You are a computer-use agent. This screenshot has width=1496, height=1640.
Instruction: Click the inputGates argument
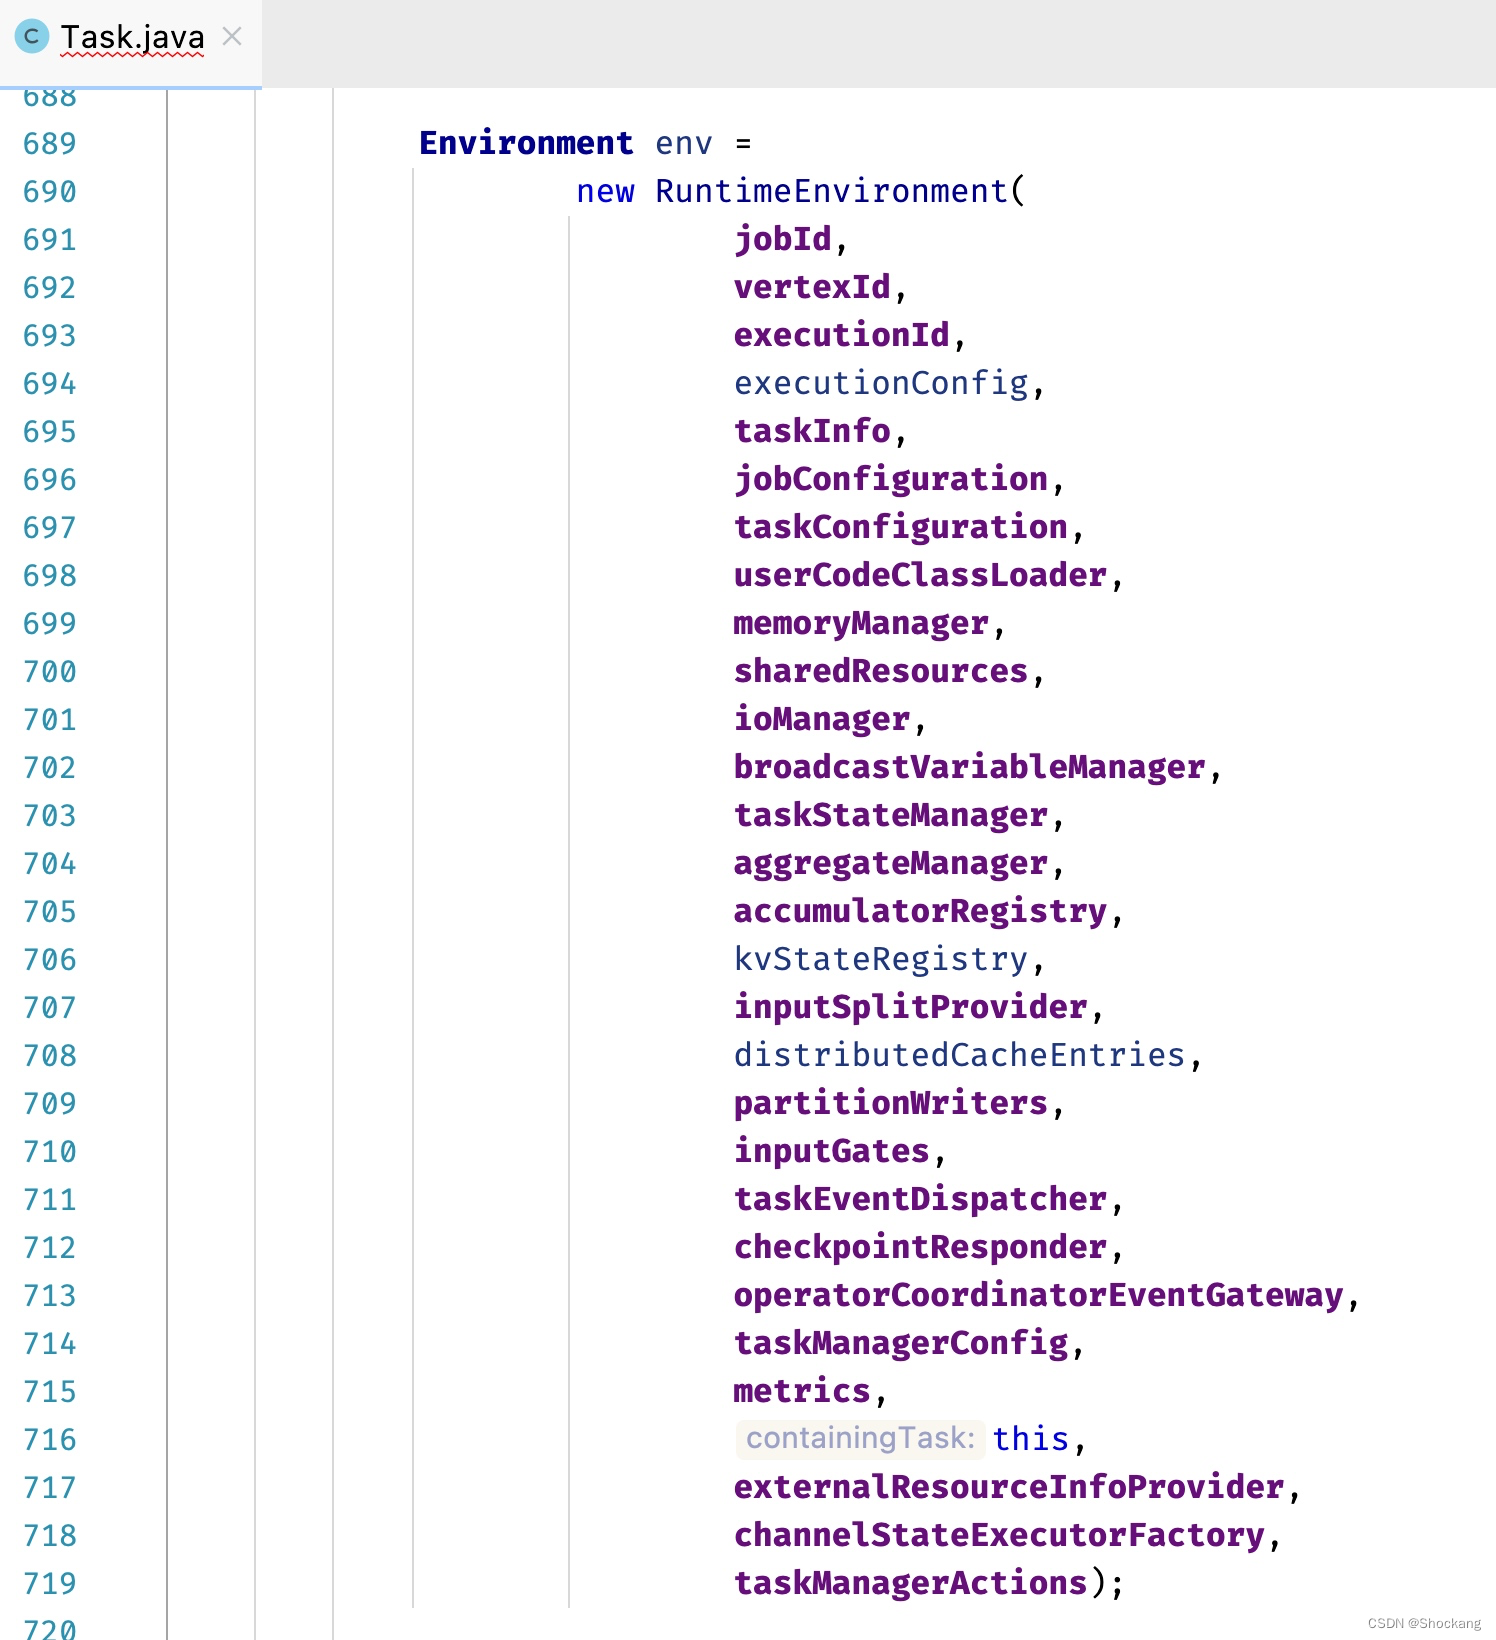tap(832, 1152)
